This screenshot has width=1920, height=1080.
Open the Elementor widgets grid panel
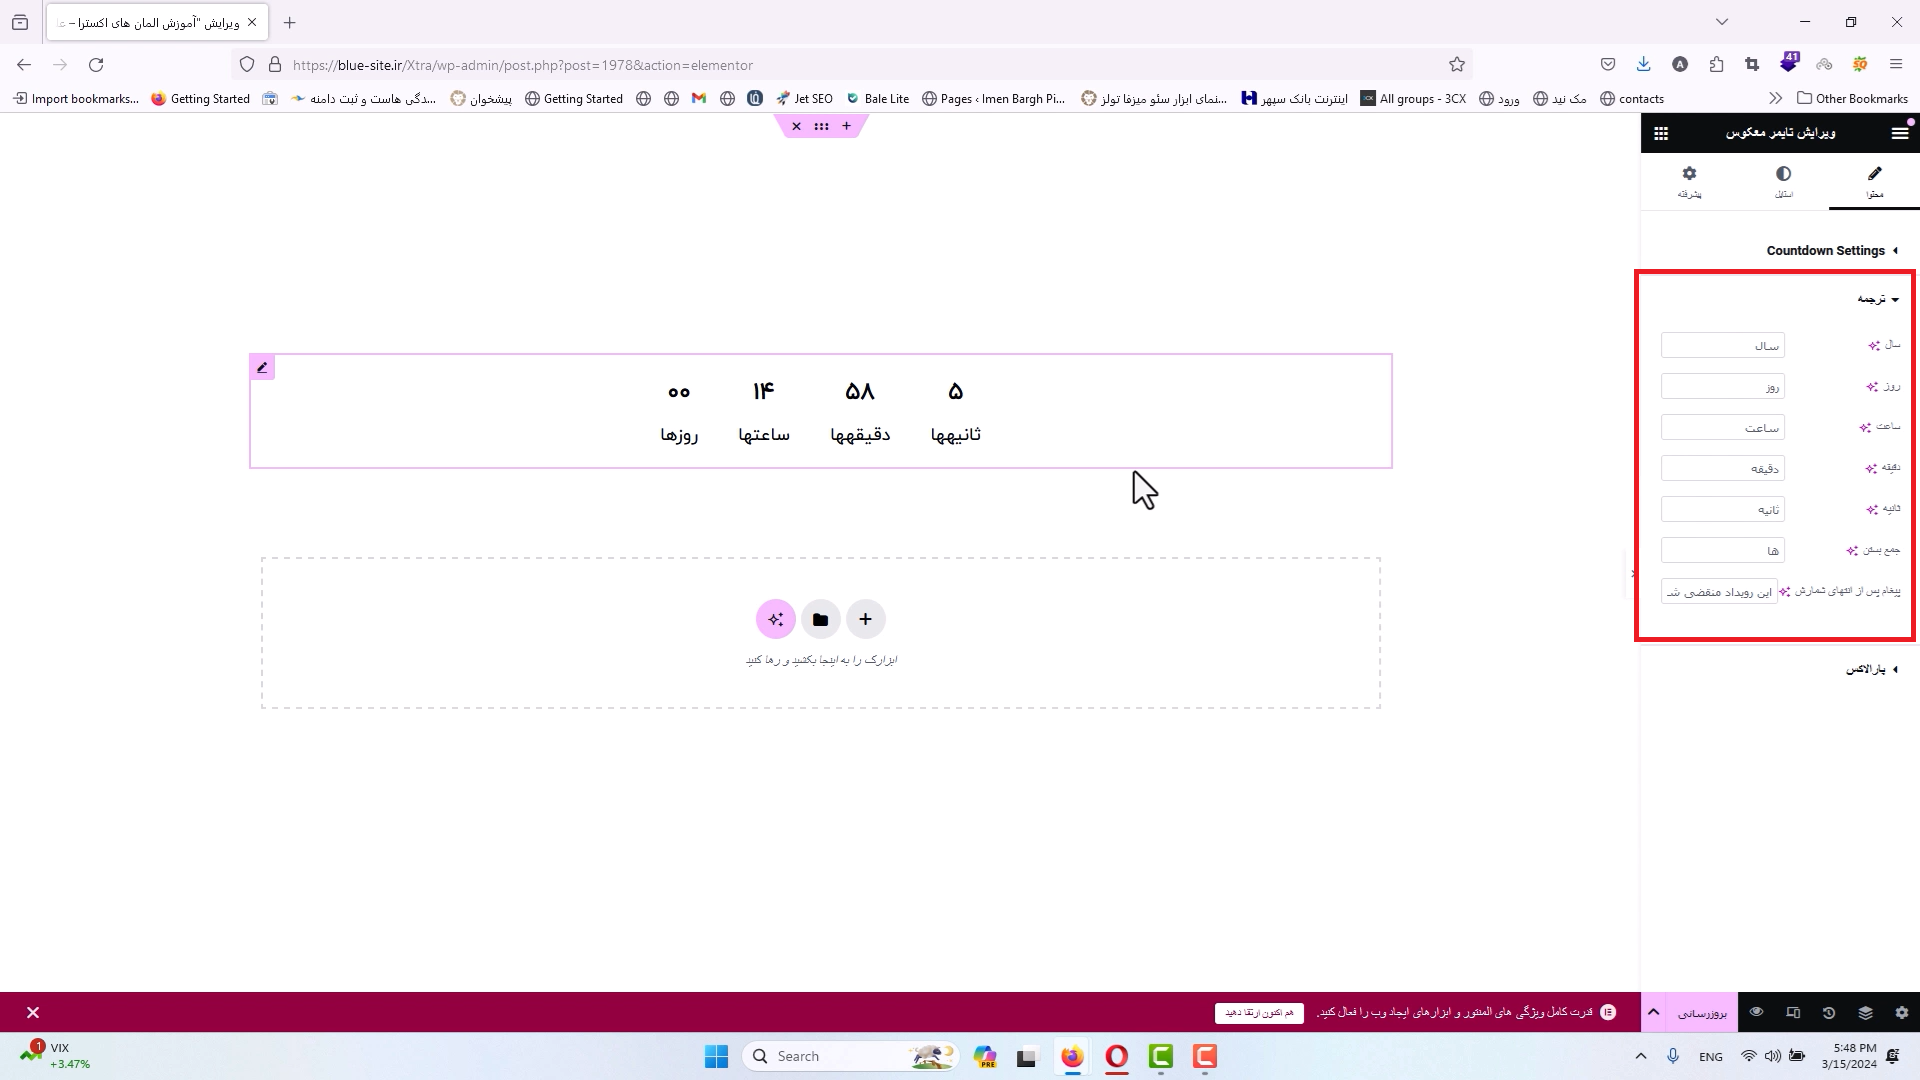(x=1661, y=132)
